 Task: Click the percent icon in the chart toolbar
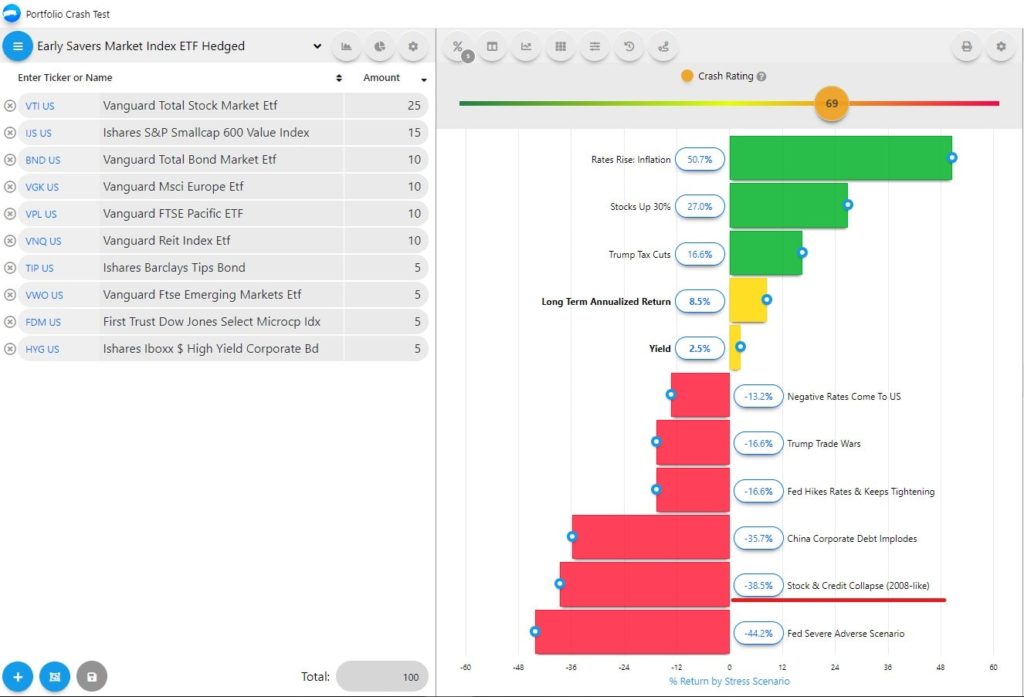pyautogui.click(x=458, y=46)
